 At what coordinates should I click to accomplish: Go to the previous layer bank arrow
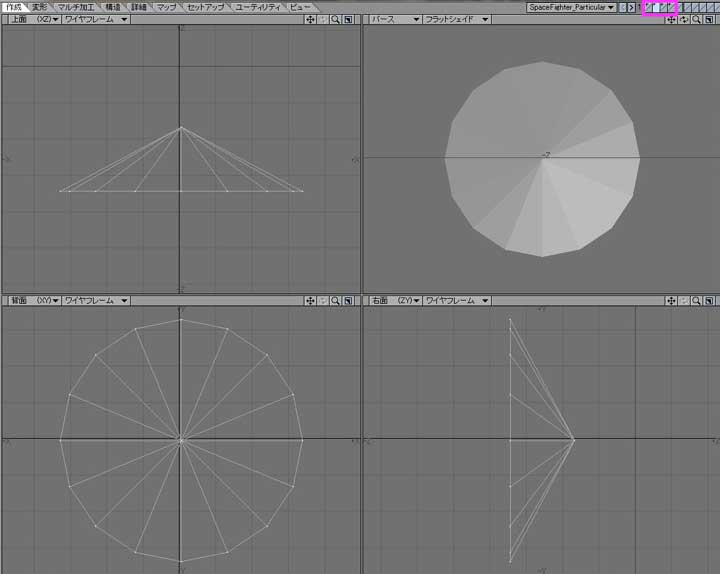[x=622, y=7]
